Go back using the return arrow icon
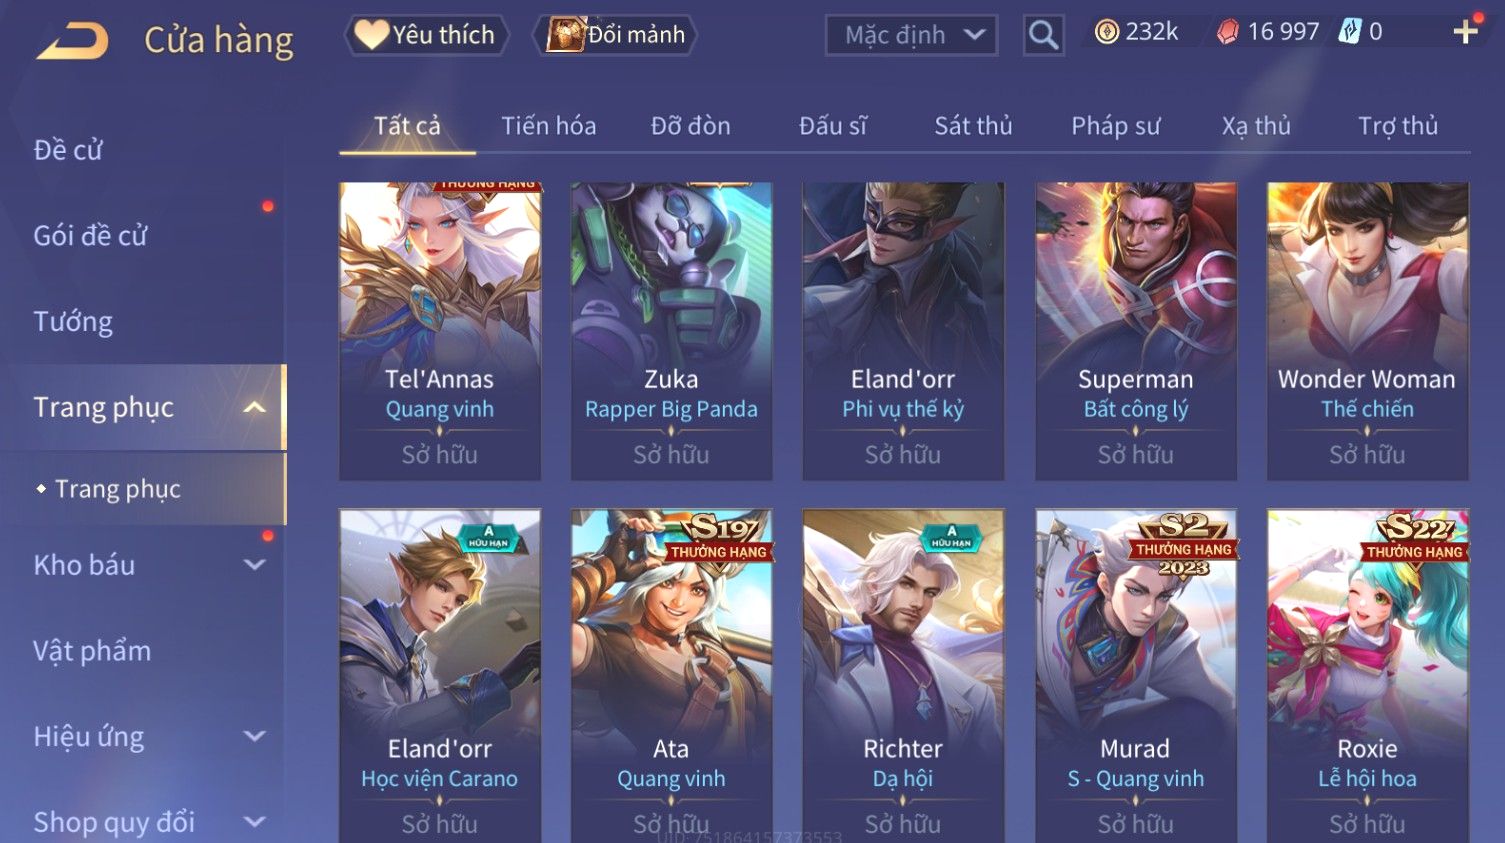 [73, 40]
